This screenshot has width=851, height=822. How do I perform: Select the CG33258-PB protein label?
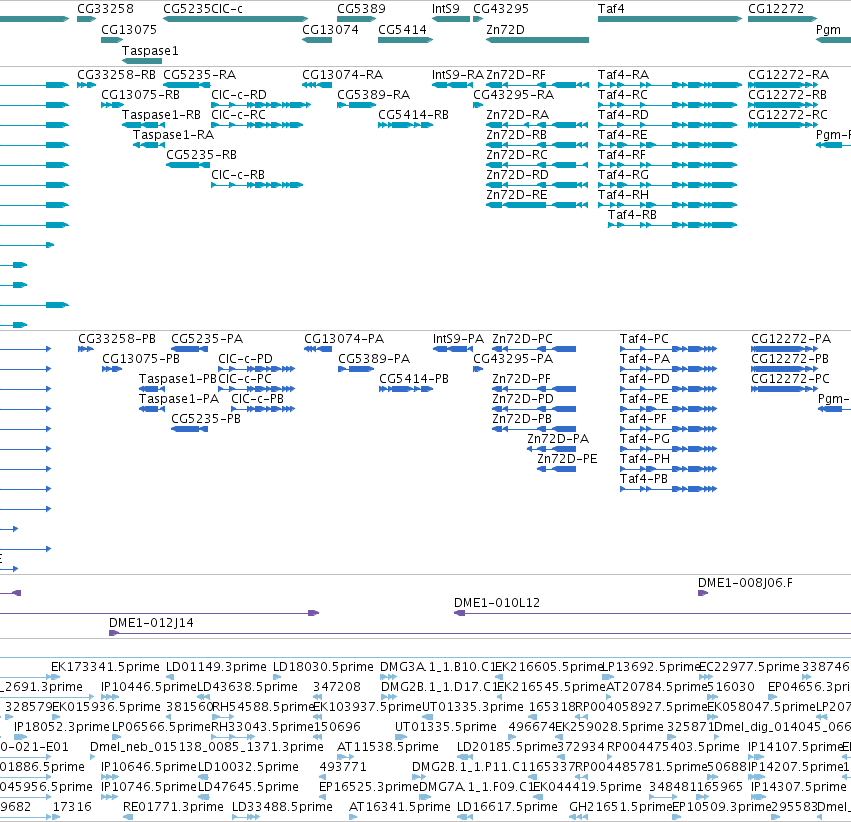117,339
